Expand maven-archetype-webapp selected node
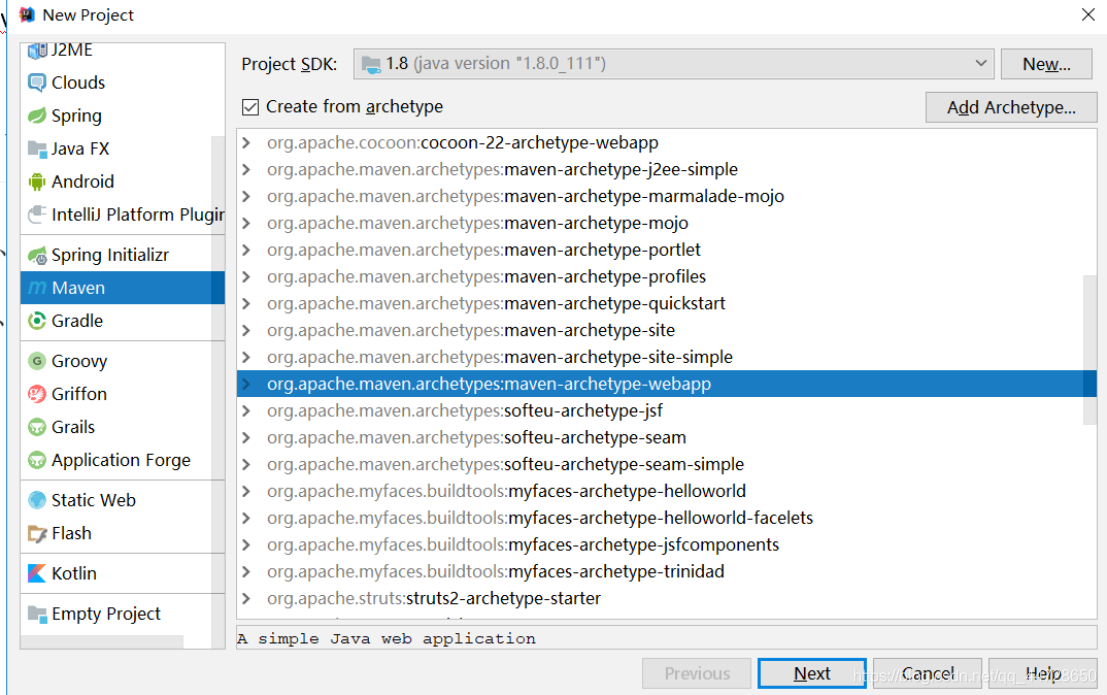This screenshot has width=1107, height=695. coord(246,384)
